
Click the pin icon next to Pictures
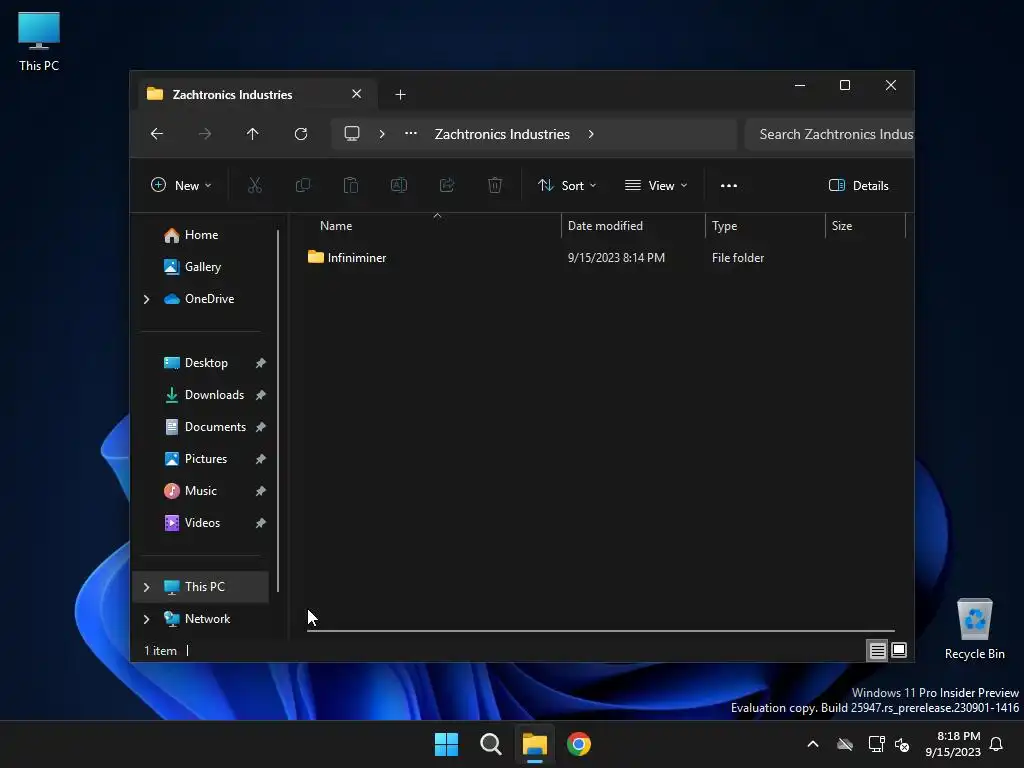261,459
